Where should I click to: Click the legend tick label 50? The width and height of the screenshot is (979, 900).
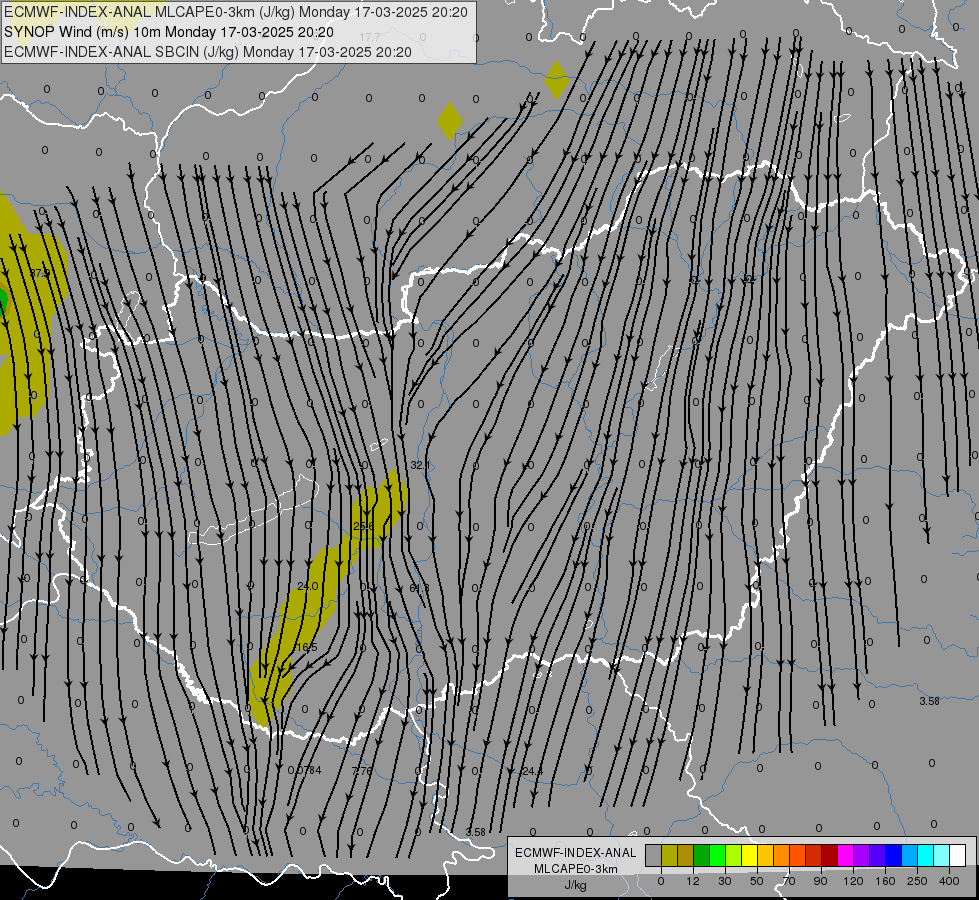[757, 881]
